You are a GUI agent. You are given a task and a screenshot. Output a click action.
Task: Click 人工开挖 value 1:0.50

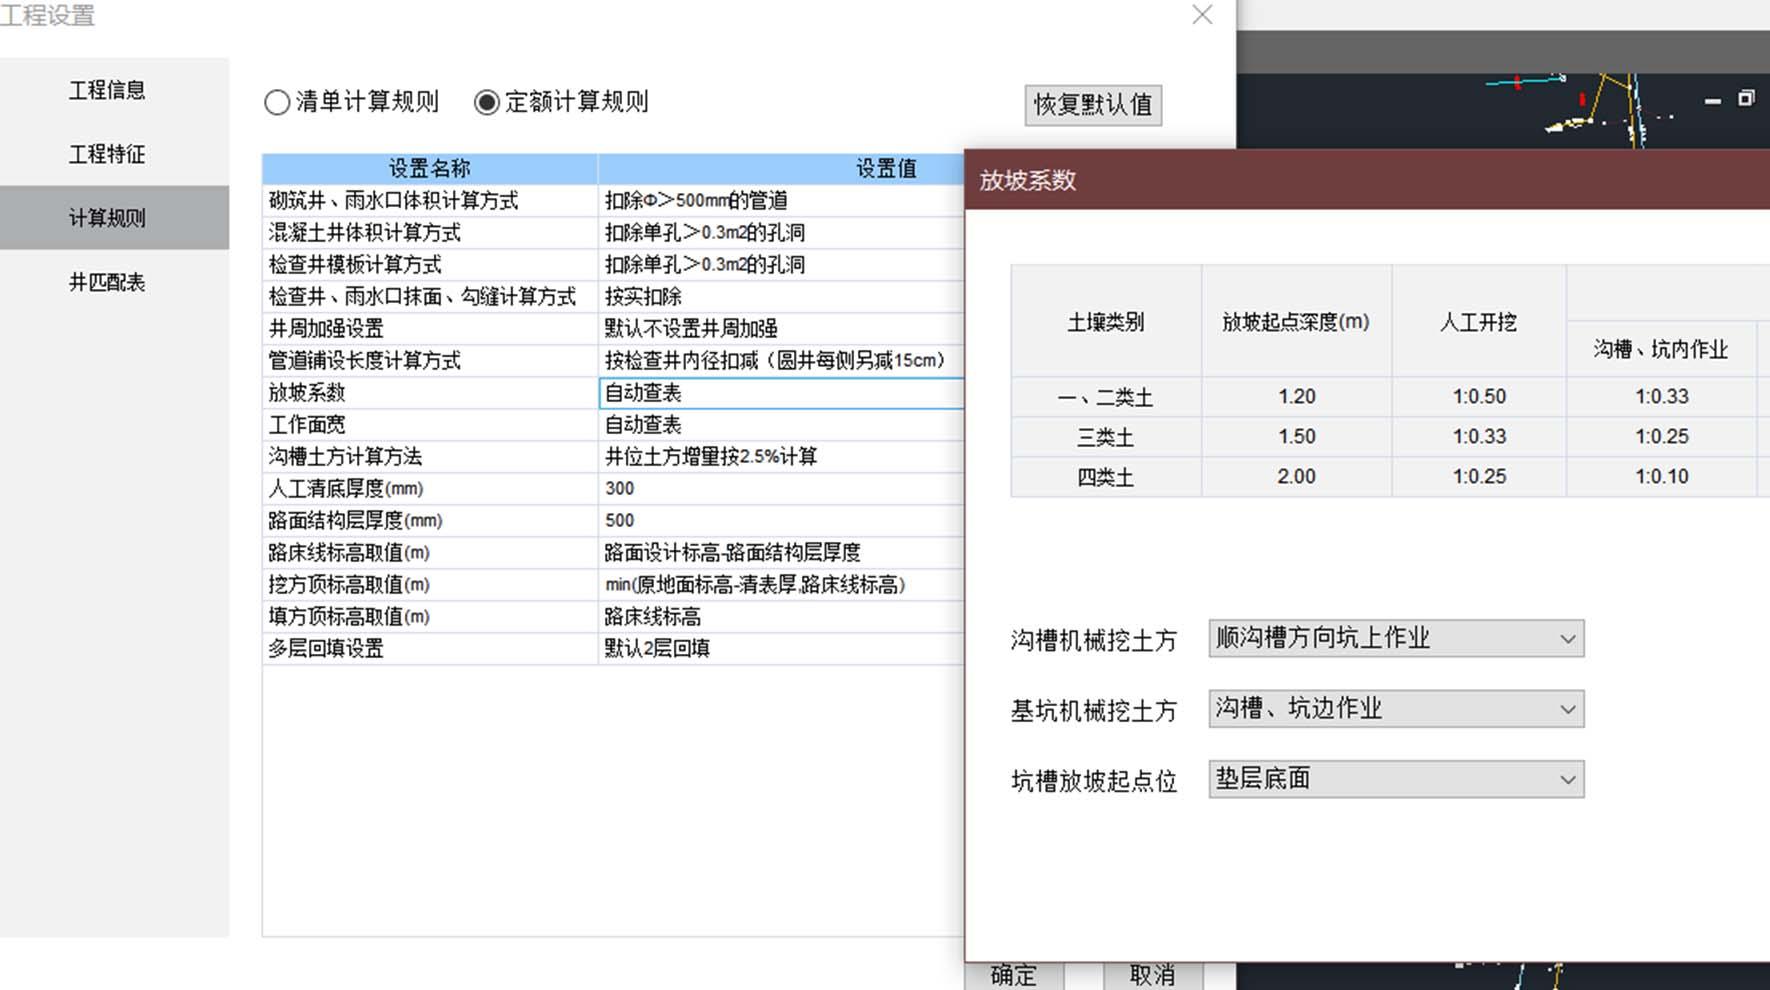[1479, 397]
